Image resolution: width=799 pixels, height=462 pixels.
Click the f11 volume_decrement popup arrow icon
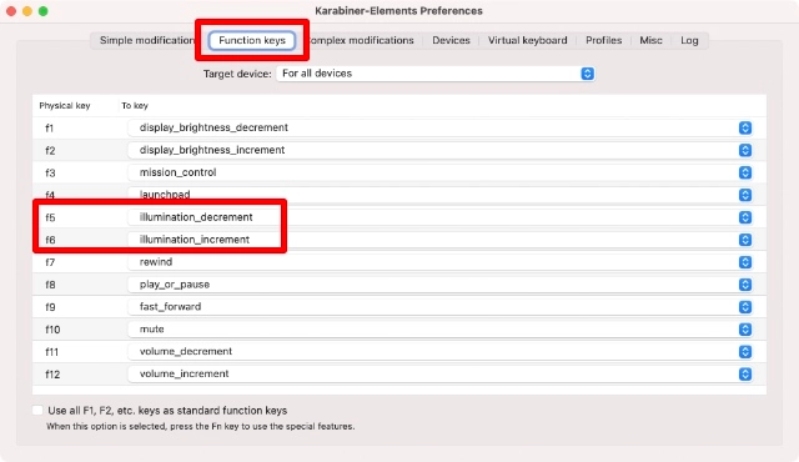[744, 352]
